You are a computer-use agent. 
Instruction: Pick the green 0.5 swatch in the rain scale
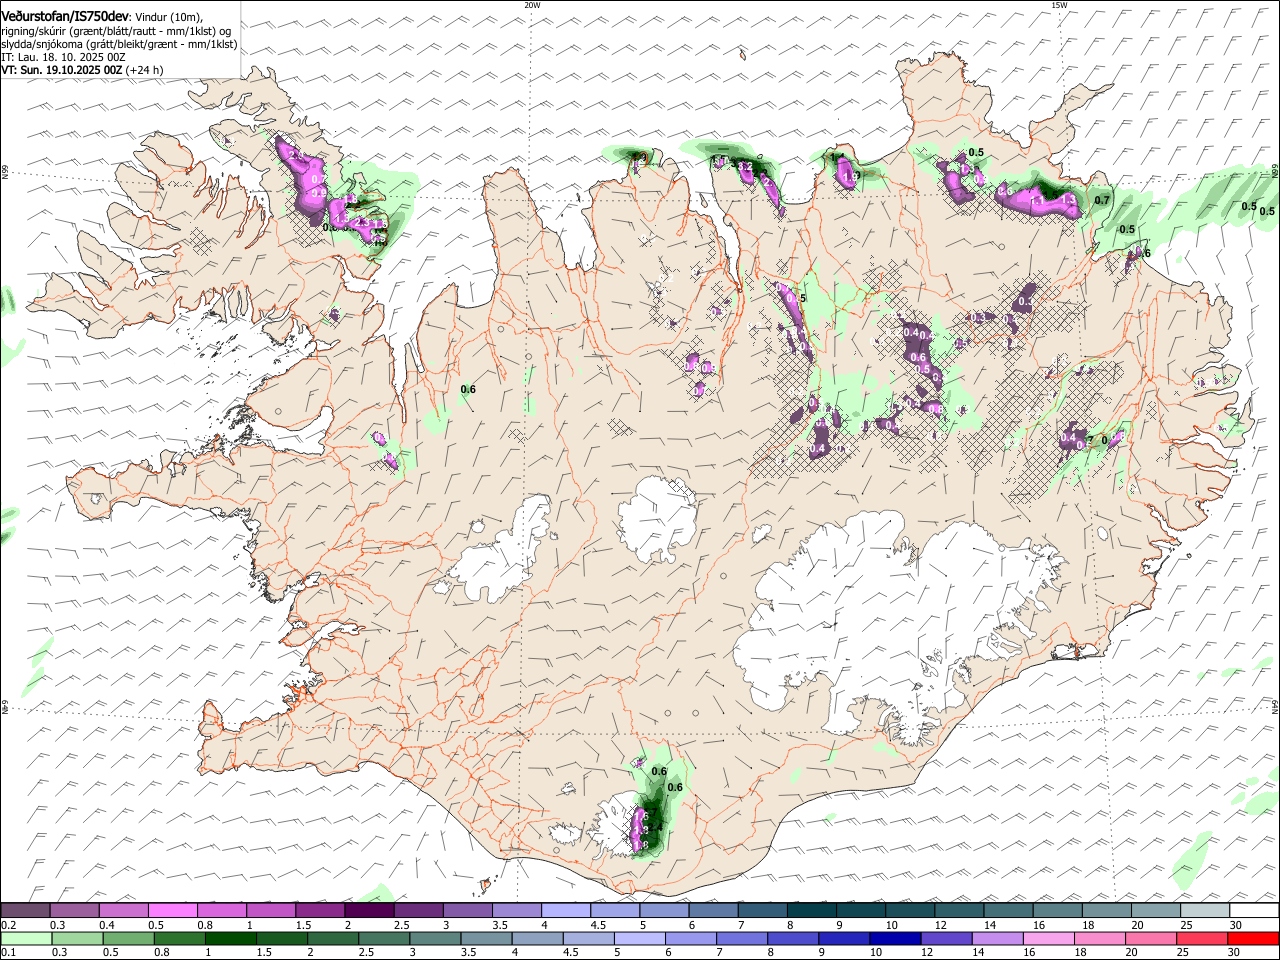click(127, 939)
